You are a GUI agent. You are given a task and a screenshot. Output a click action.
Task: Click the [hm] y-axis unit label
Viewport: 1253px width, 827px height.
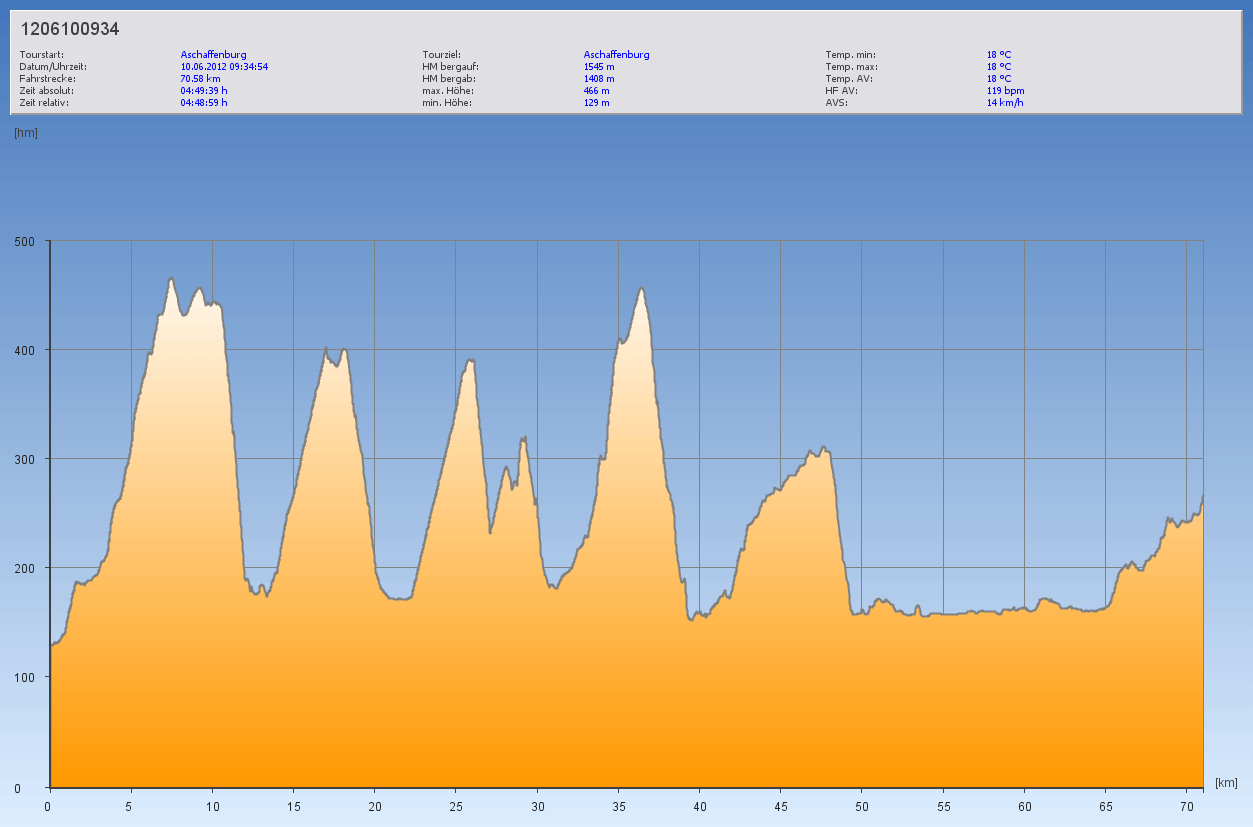click(26, 132)
